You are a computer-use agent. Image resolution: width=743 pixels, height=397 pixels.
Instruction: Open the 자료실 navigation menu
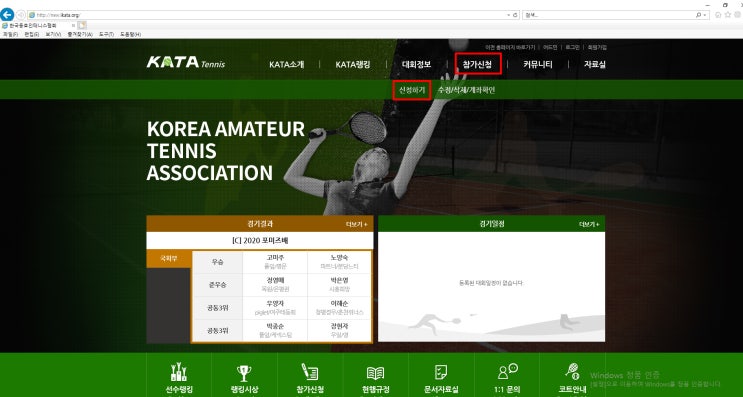pyautogui.click(x=595, y=64)
